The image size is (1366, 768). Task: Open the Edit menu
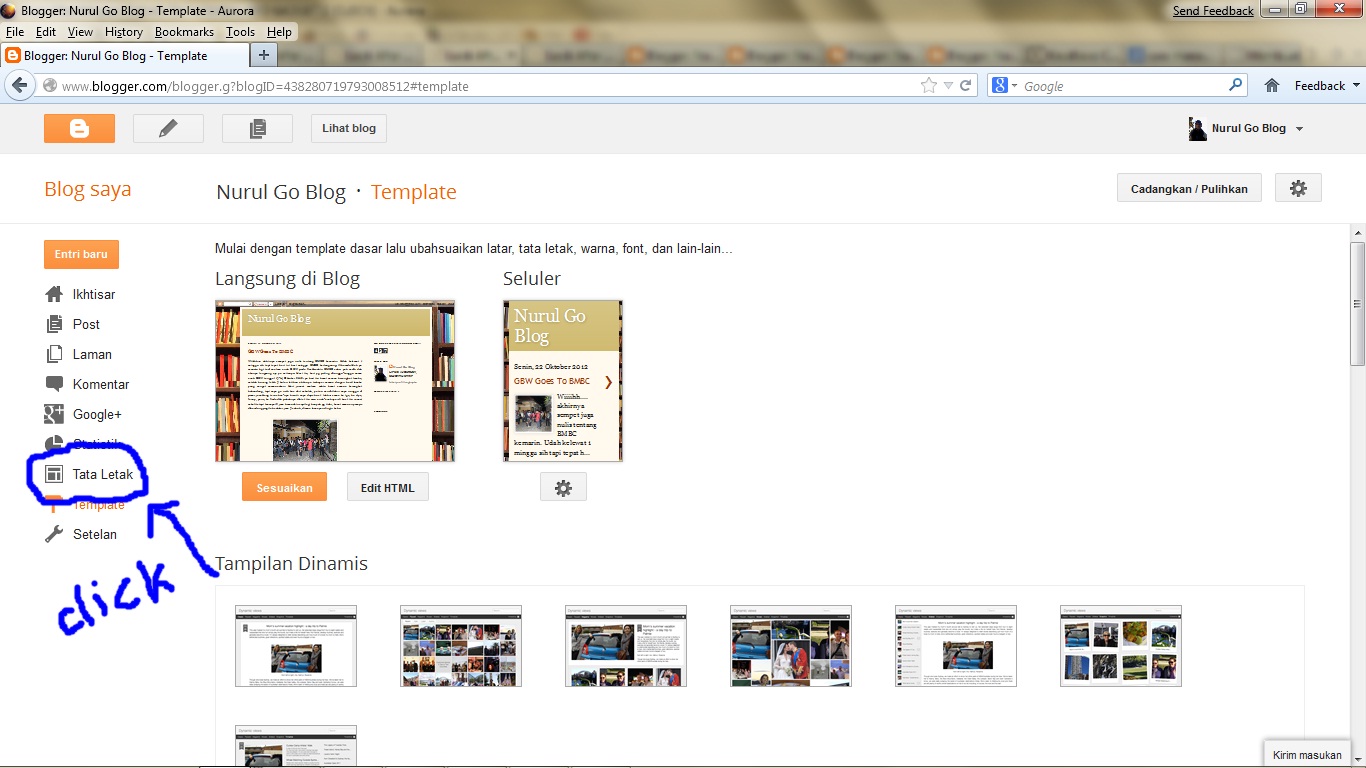coord(46,32)
